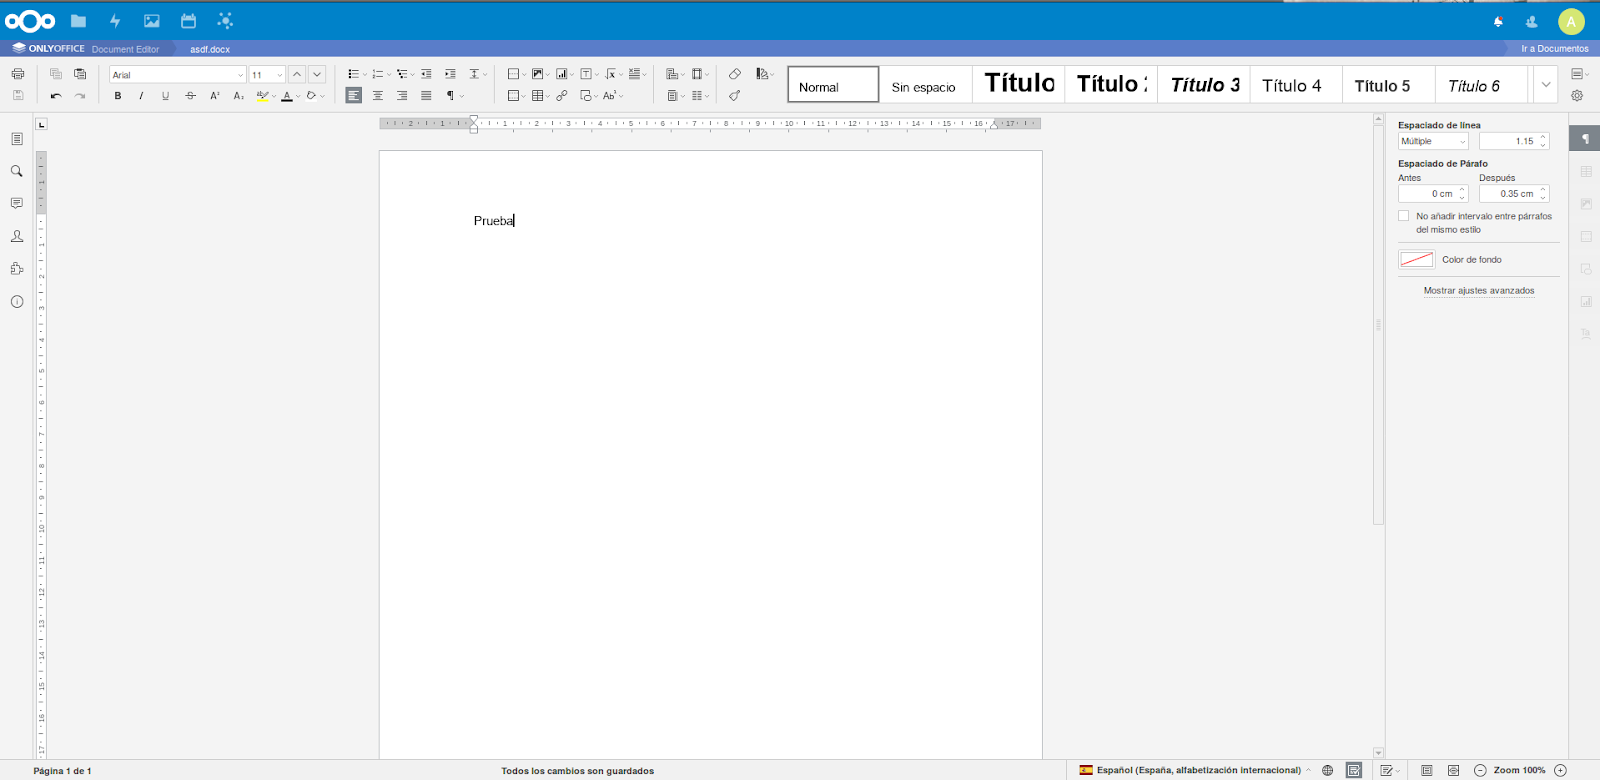Open the paragraph line spacing dropdown in toolbar

click(478, 74)
